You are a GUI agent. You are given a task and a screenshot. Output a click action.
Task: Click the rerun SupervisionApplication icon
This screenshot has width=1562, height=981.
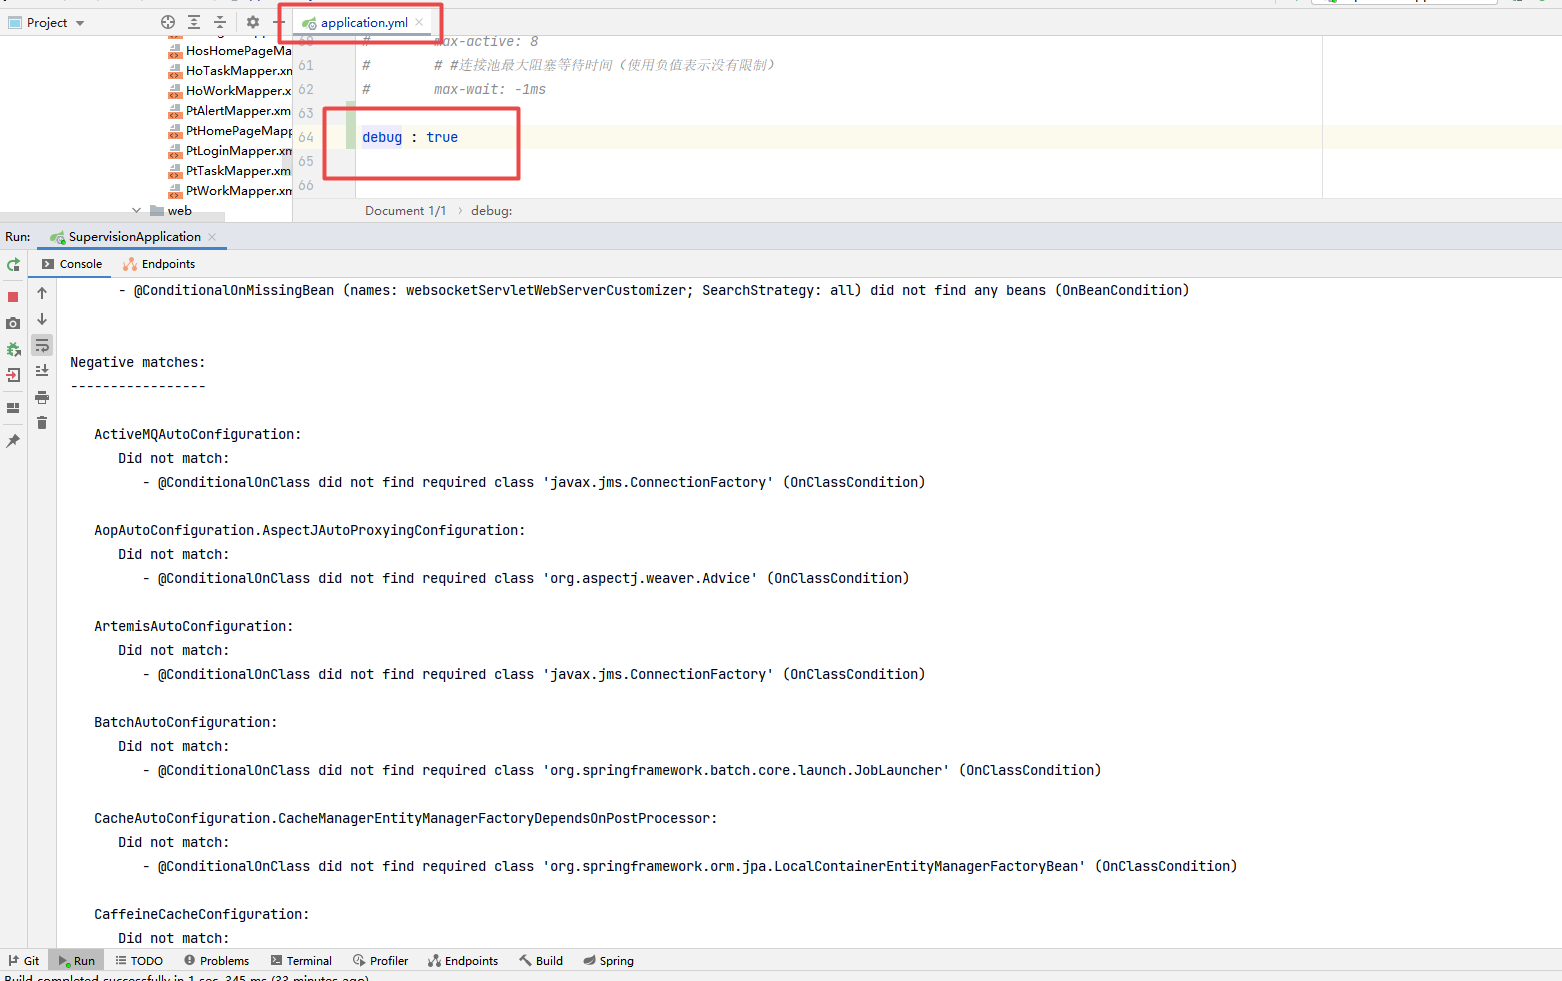13,265
